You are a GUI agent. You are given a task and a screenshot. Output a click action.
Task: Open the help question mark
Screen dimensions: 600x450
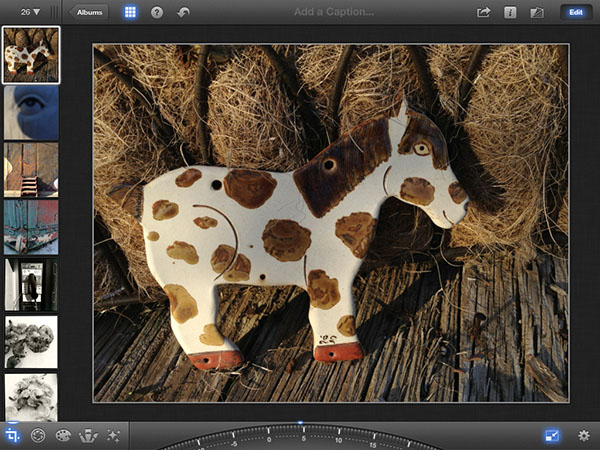point(157,13)
